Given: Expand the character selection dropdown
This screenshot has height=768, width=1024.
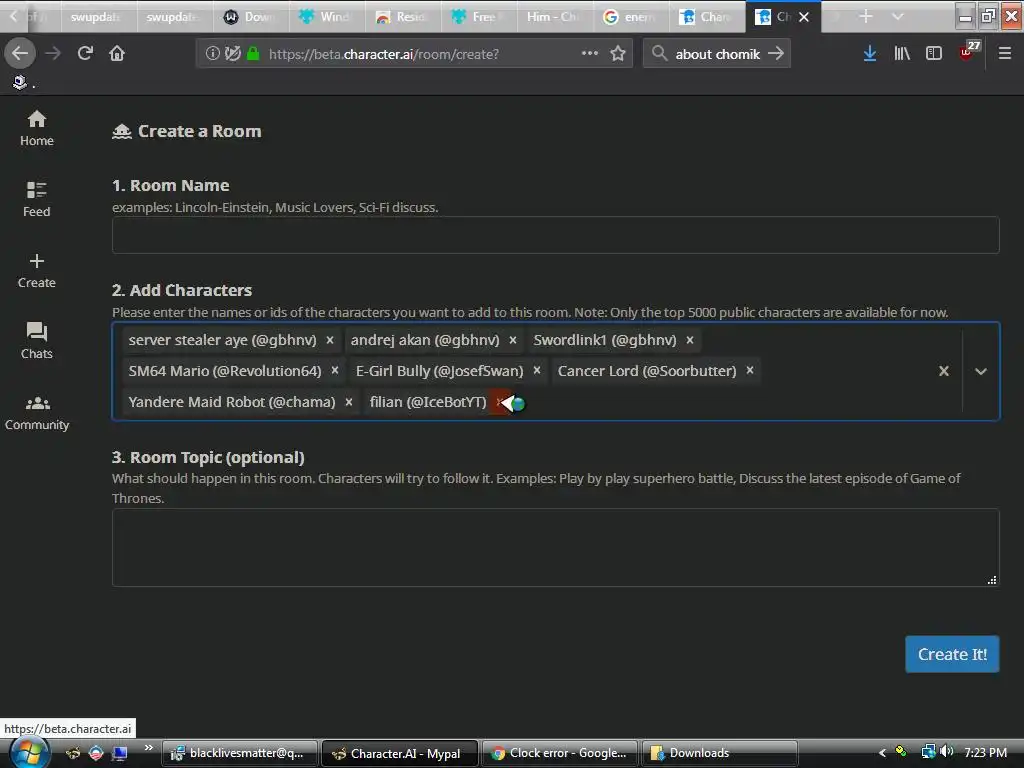Looking at the screenshot, I should [980, 371].
